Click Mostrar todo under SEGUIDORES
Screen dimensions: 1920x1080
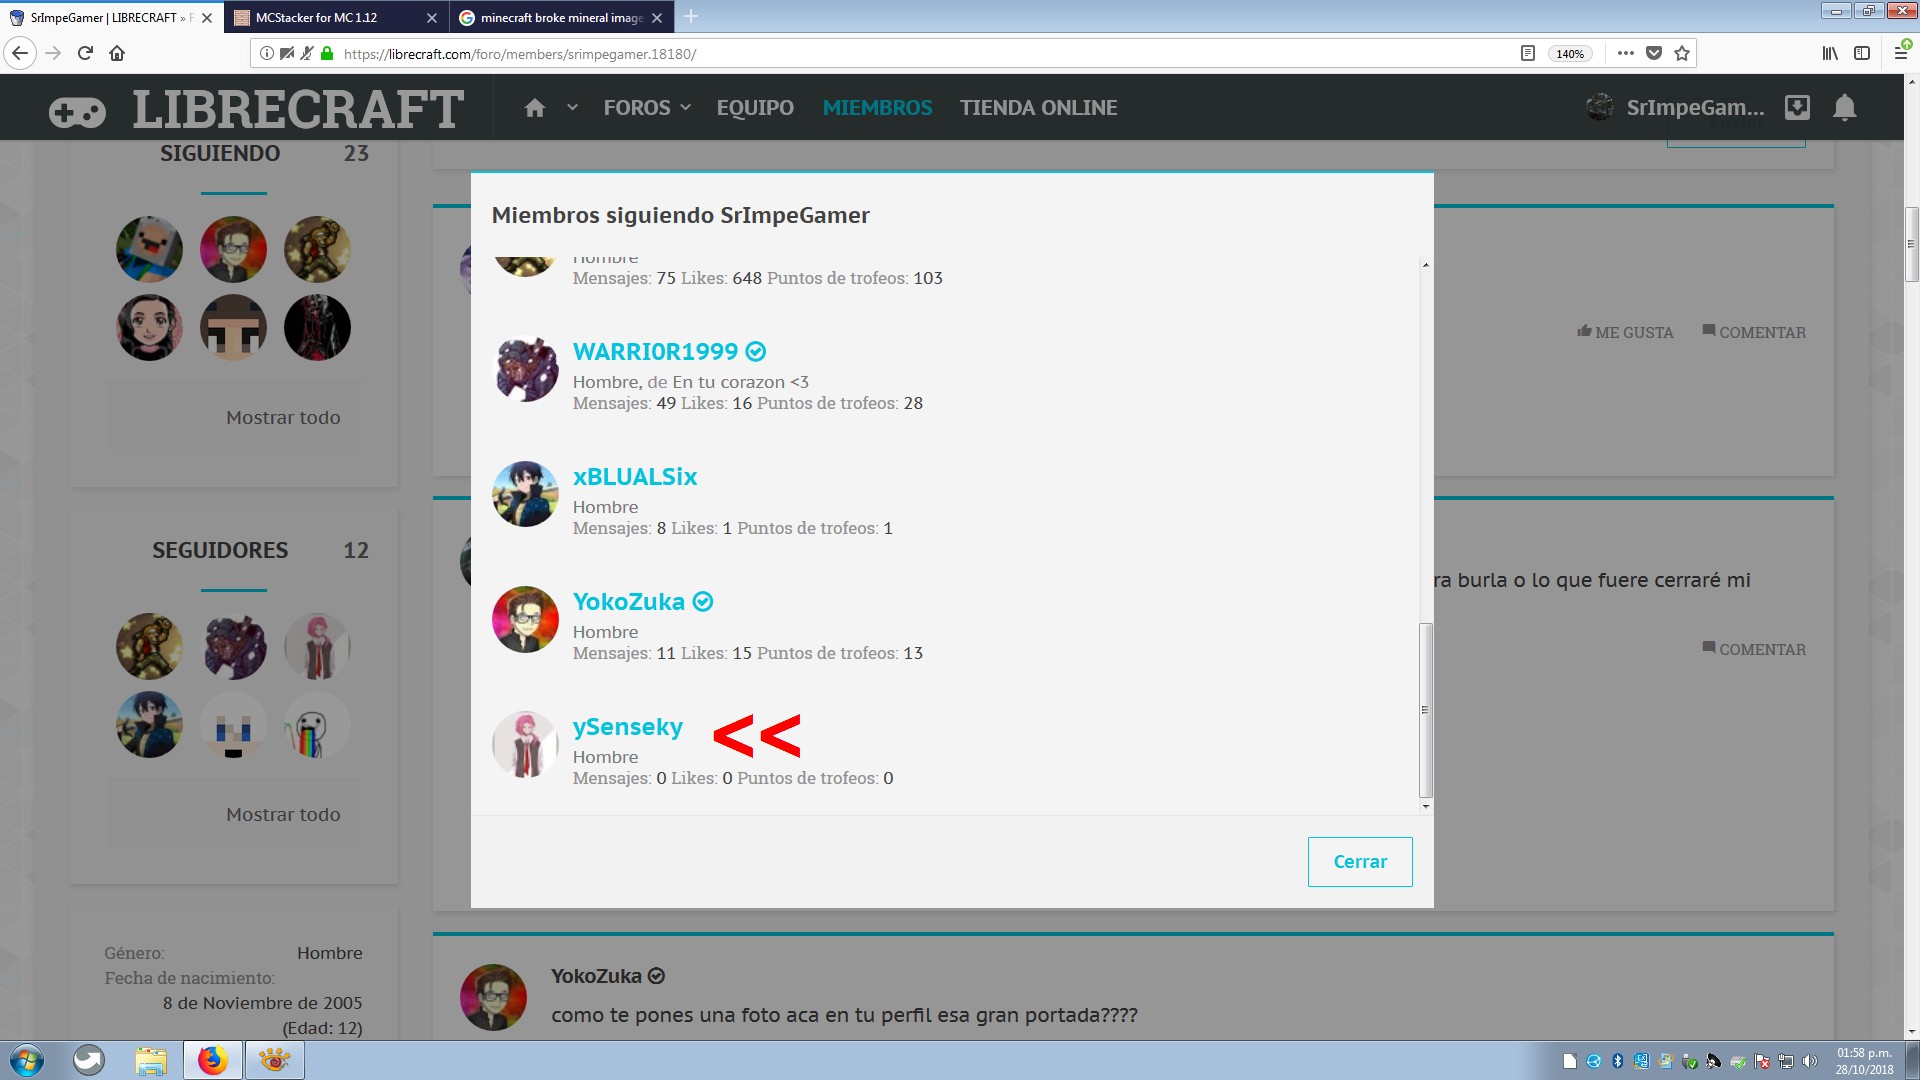point(283,815)
